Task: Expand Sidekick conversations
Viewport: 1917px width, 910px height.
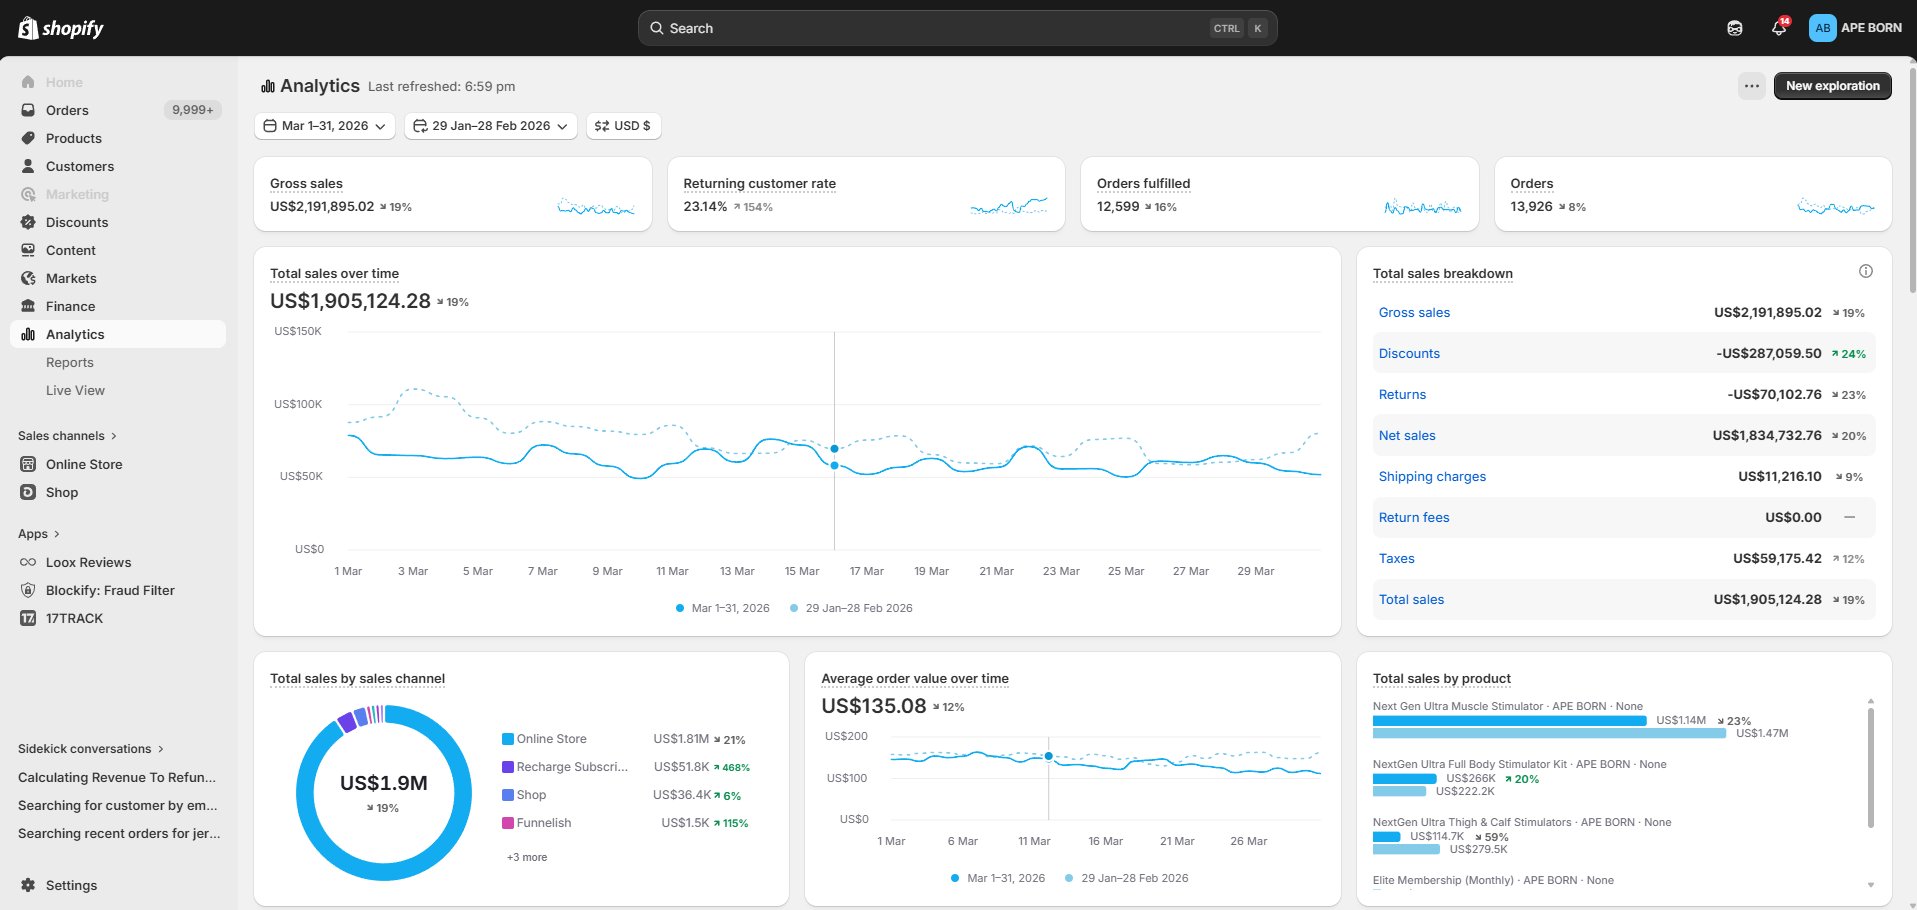Action: pos(90,749)
